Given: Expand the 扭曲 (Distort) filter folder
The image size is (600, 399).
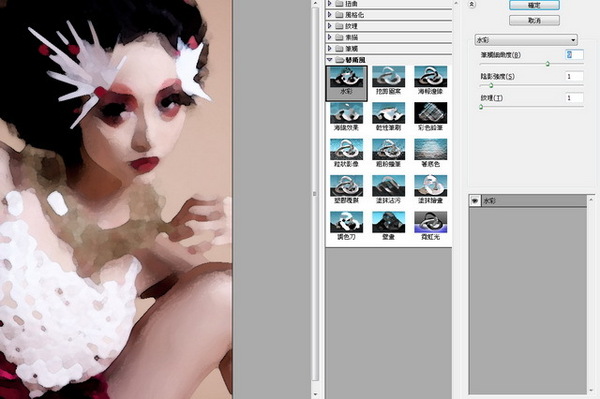Looking at the screenshot, I should (x=329, y=3).
